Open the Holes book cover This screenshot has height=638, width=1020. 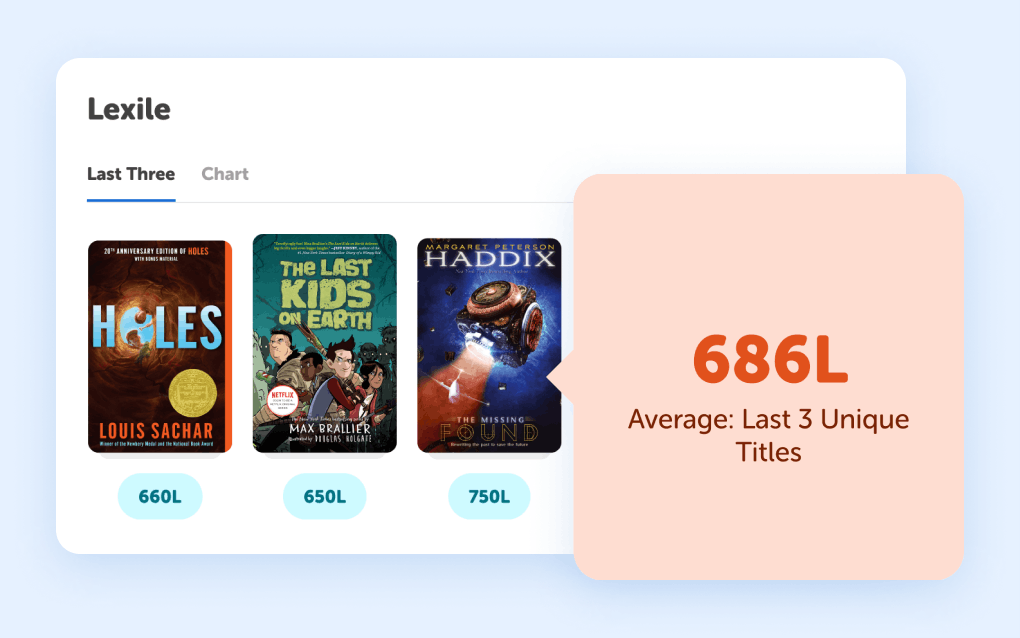coord(160,346)
